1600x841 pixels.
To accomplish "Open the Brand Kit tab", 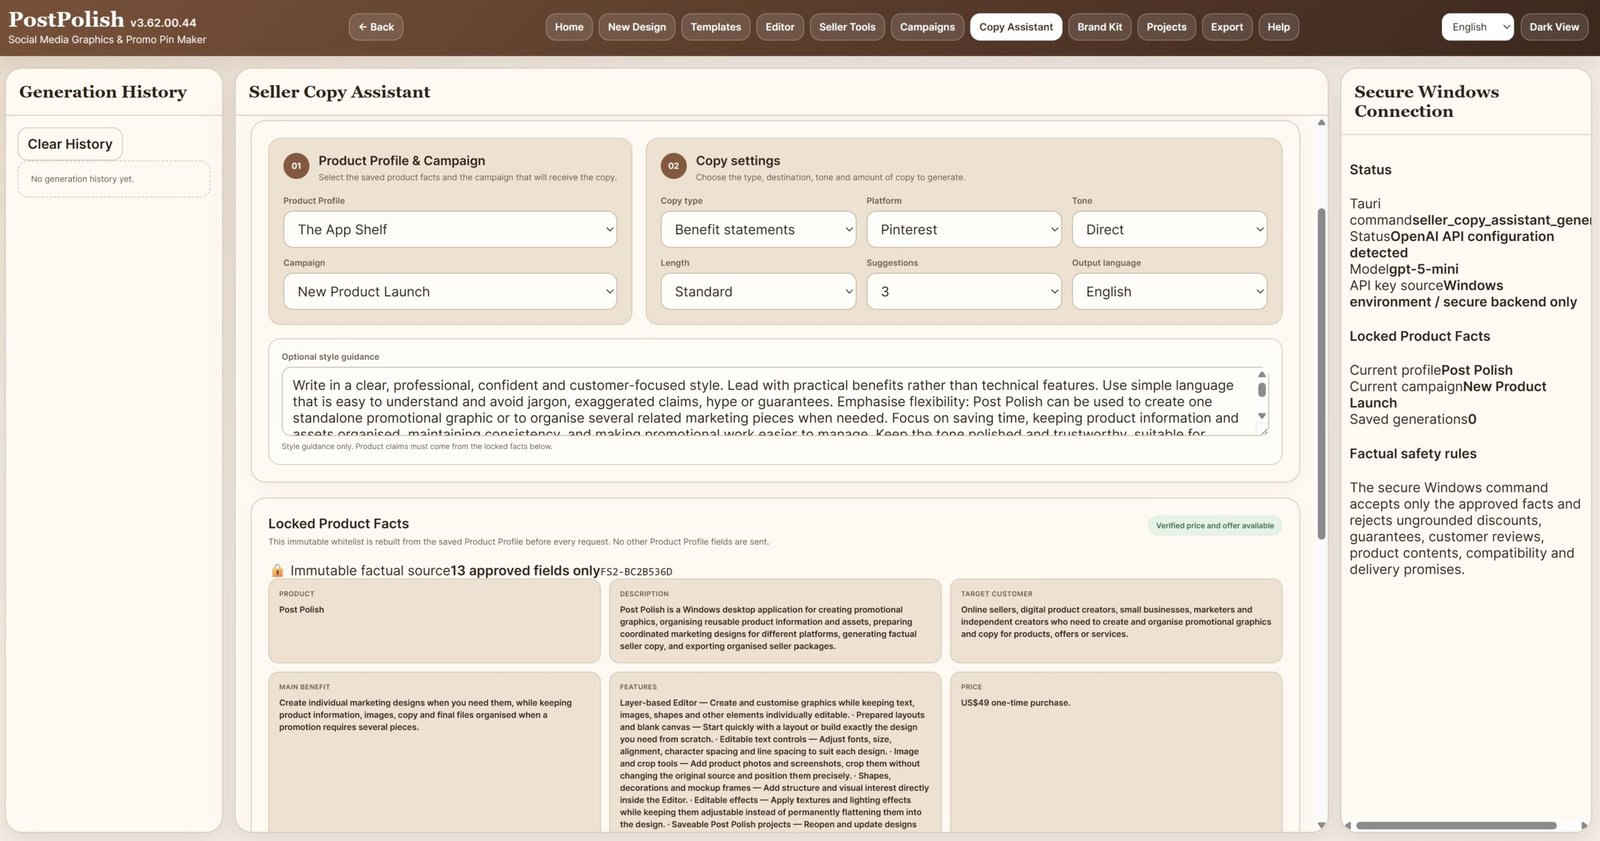I will coord(1100,27).
